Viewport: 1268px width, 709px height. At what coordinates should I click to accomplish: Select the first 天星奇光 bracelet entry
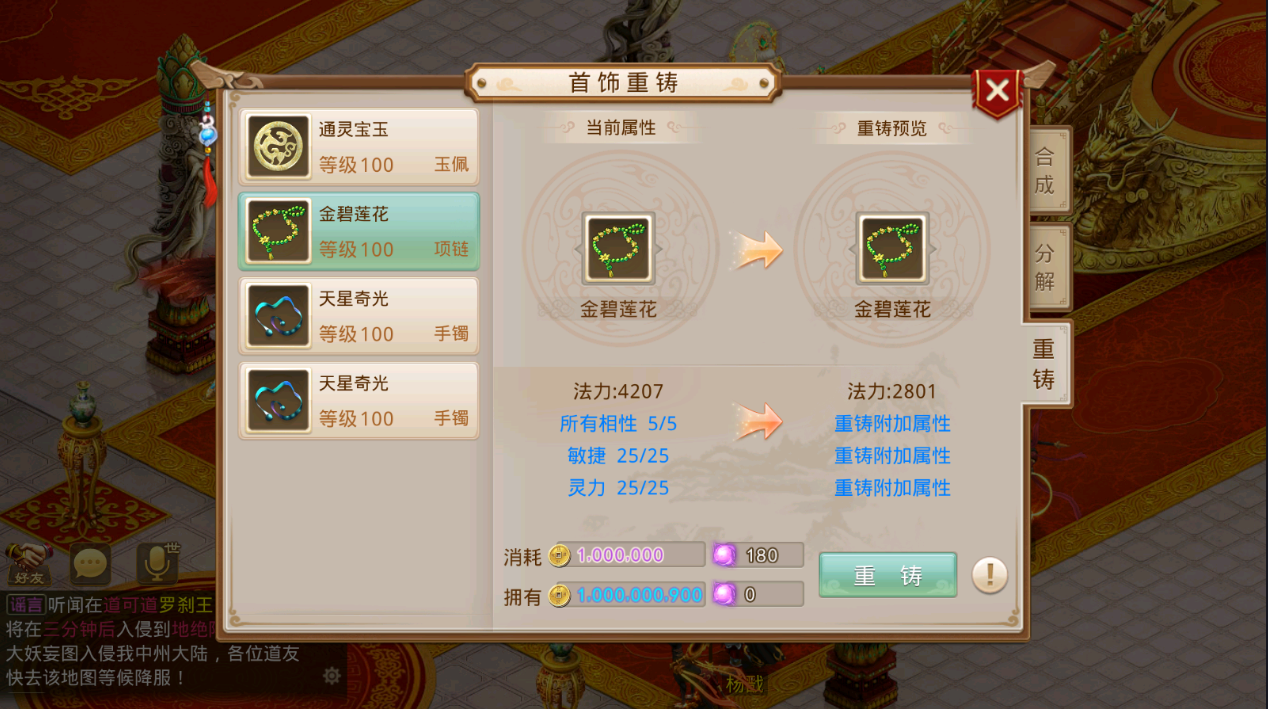(x=358, y=316)
